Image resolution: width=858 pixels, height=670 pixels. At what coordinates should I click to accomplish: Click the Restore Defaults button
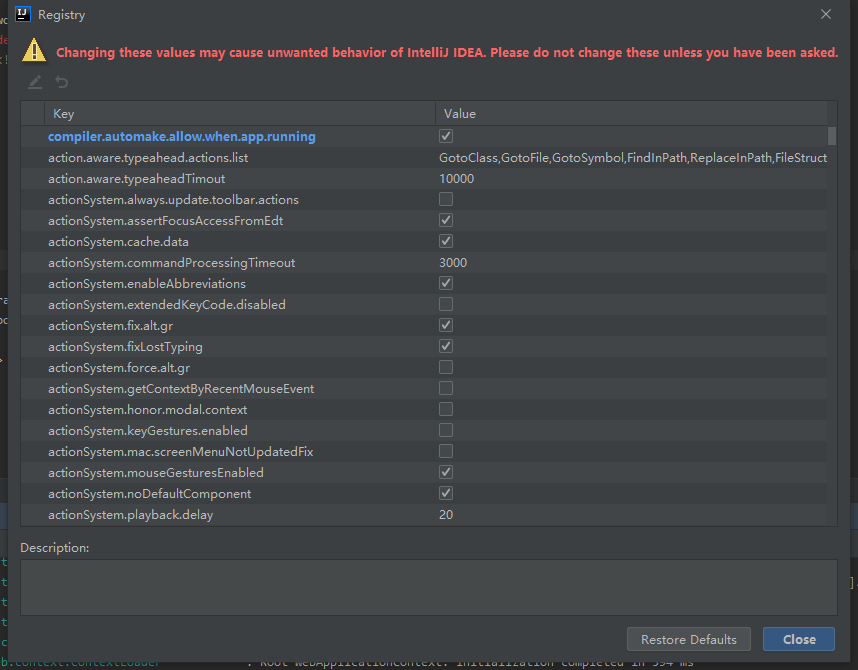[x=688, y=639]
